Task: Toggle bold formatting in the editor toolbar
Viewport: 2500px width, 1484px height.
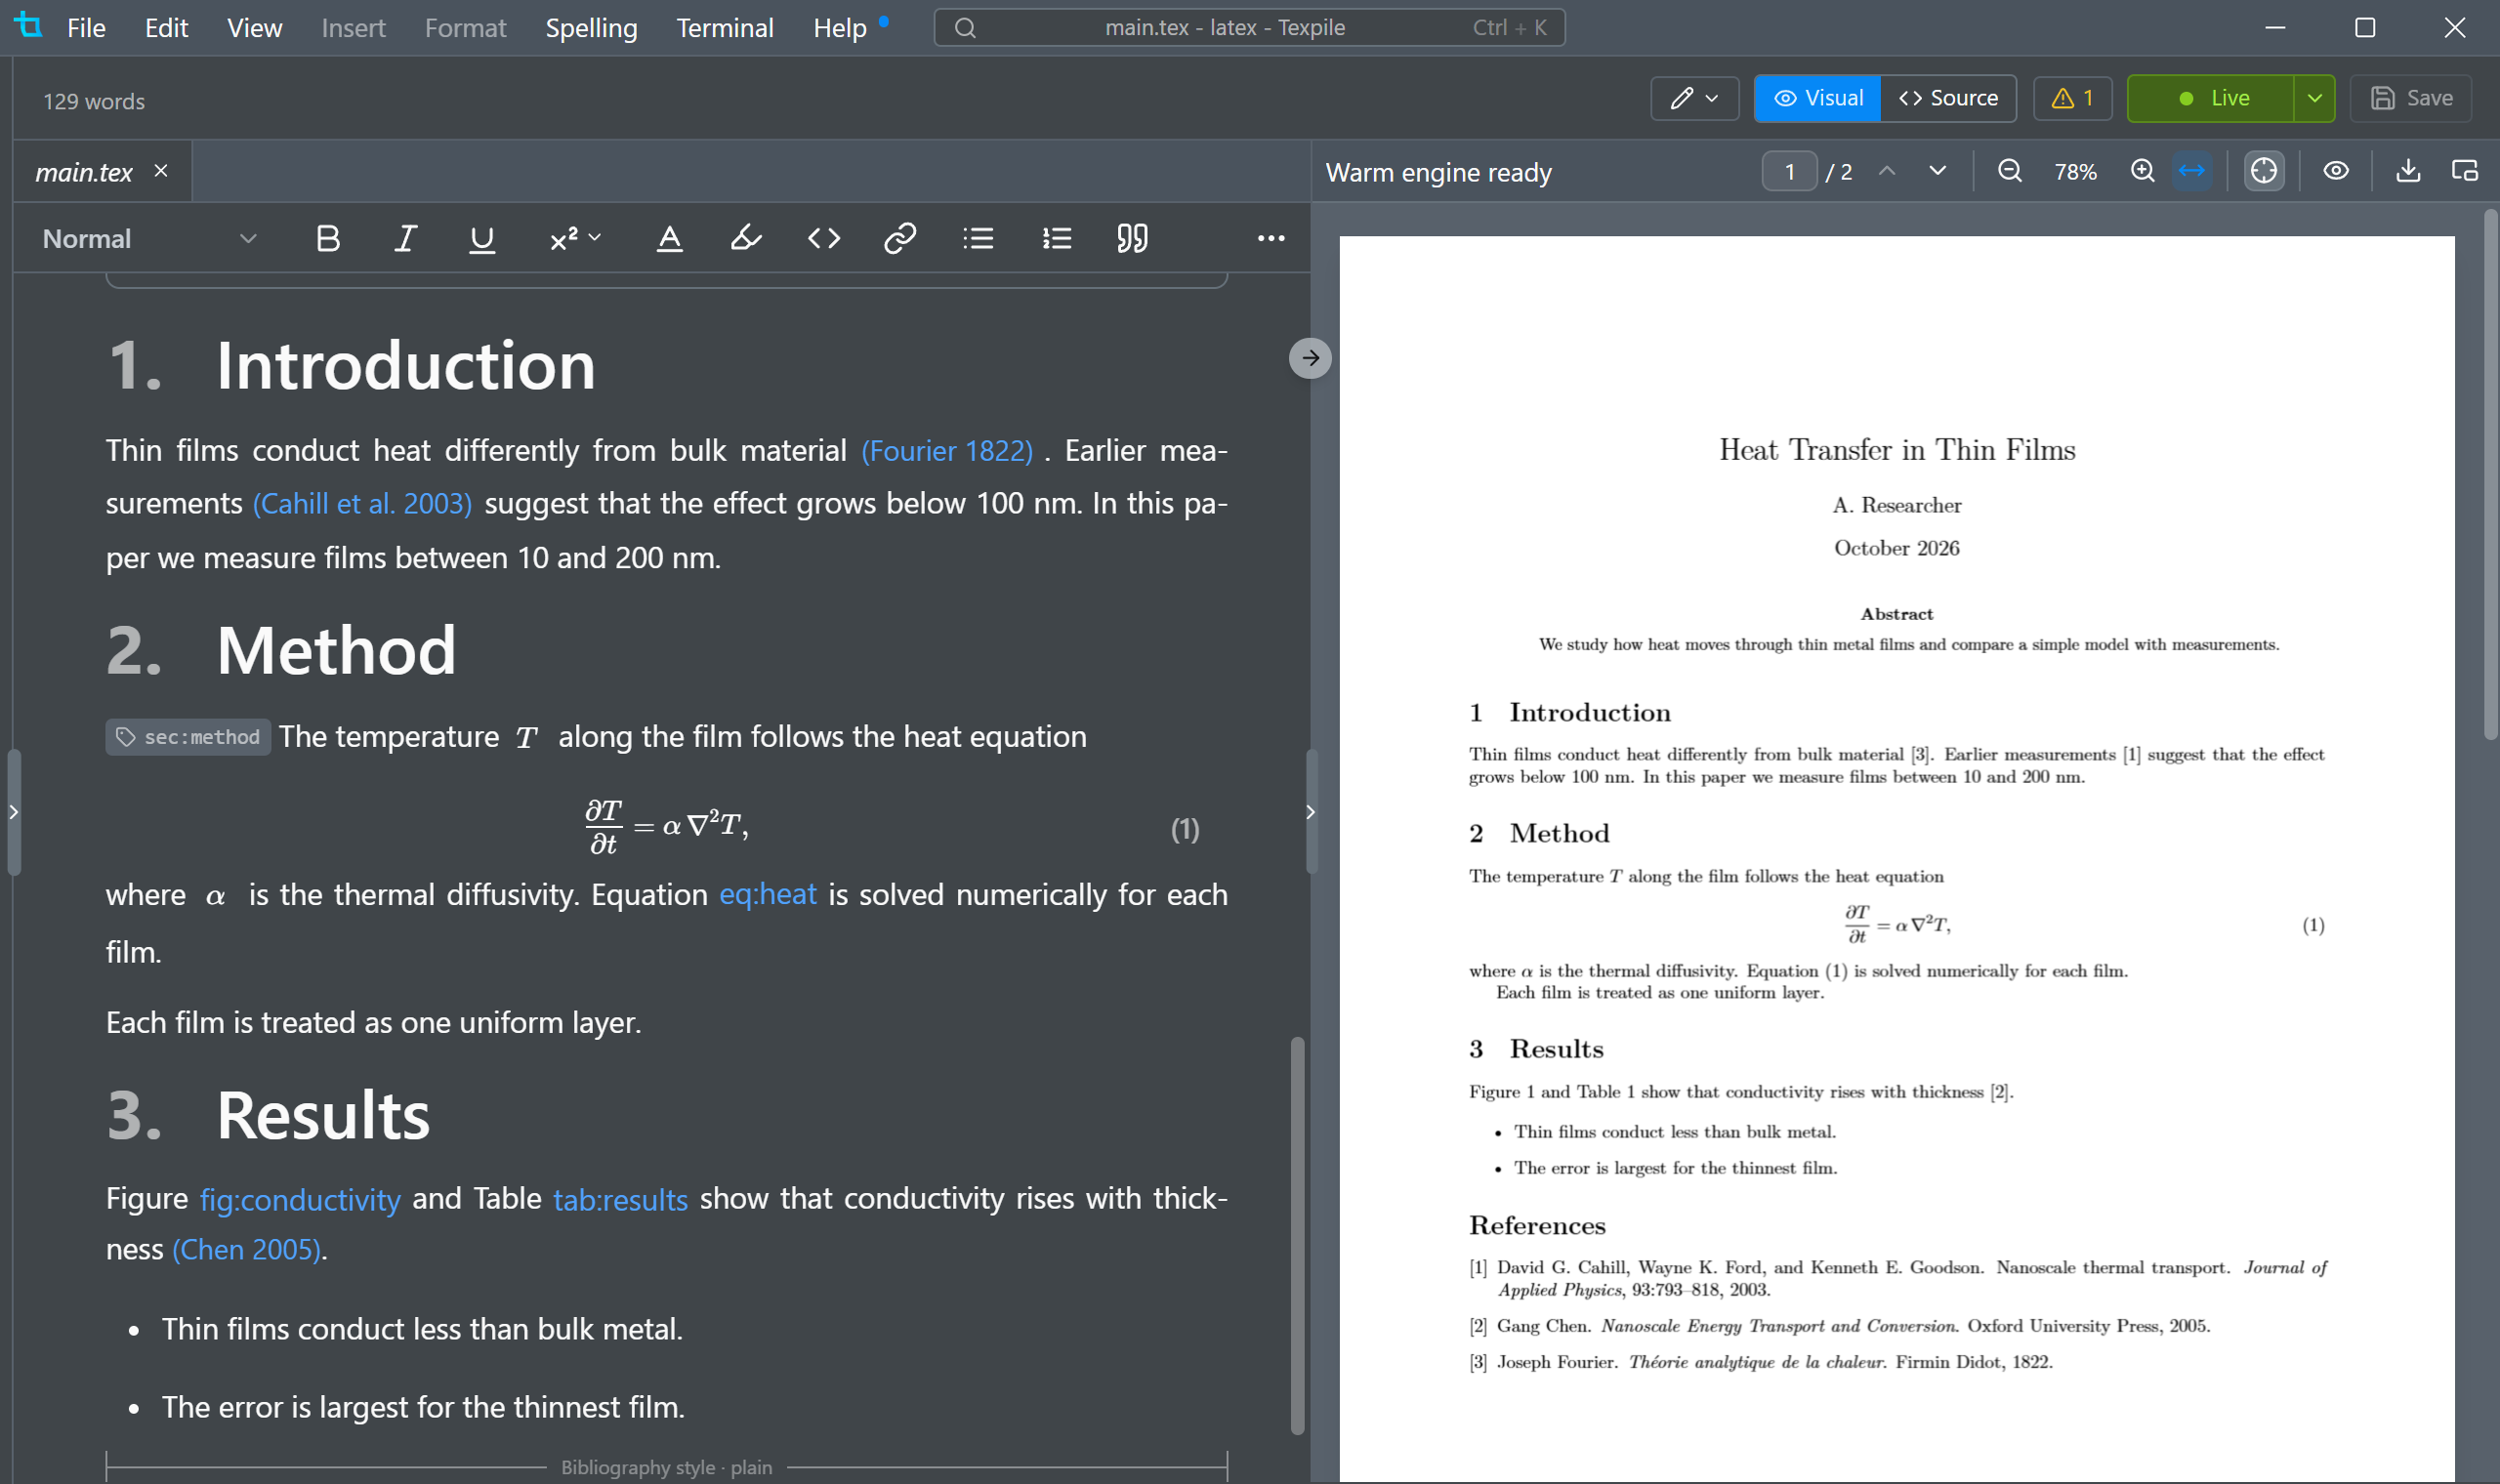Action: (x=328, y=238)
